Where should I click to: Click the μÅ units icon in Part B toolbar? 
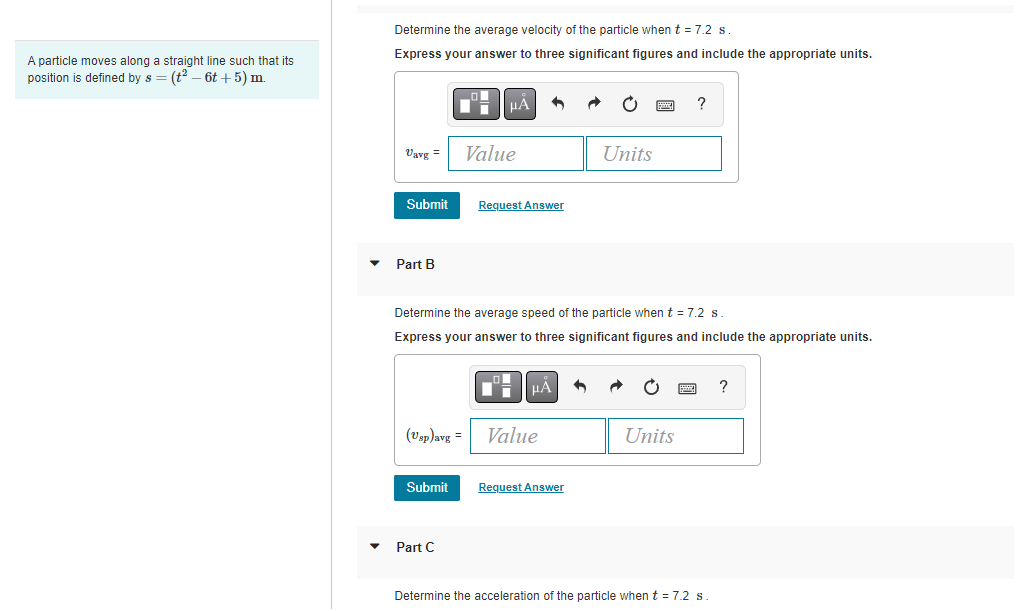coord(541,387)
